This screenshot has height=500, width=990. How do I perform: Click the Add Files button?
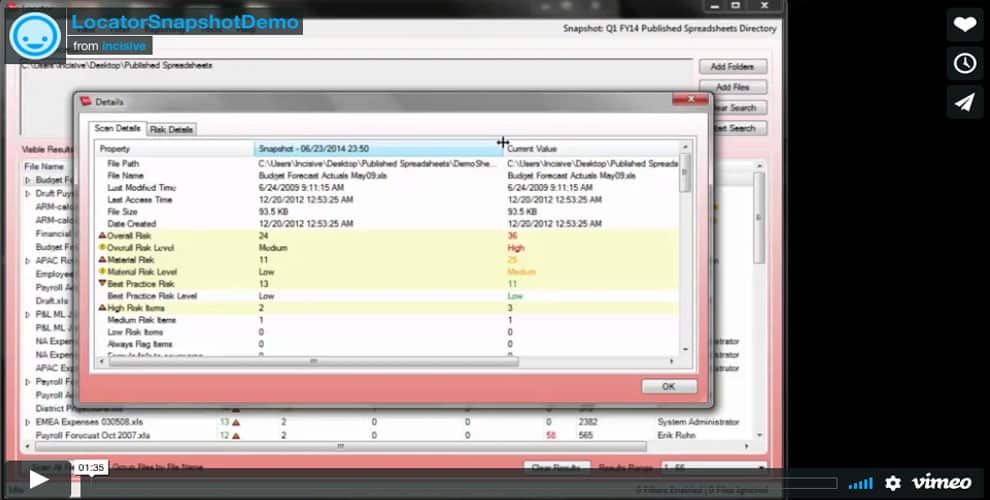[x=732, y=87]
